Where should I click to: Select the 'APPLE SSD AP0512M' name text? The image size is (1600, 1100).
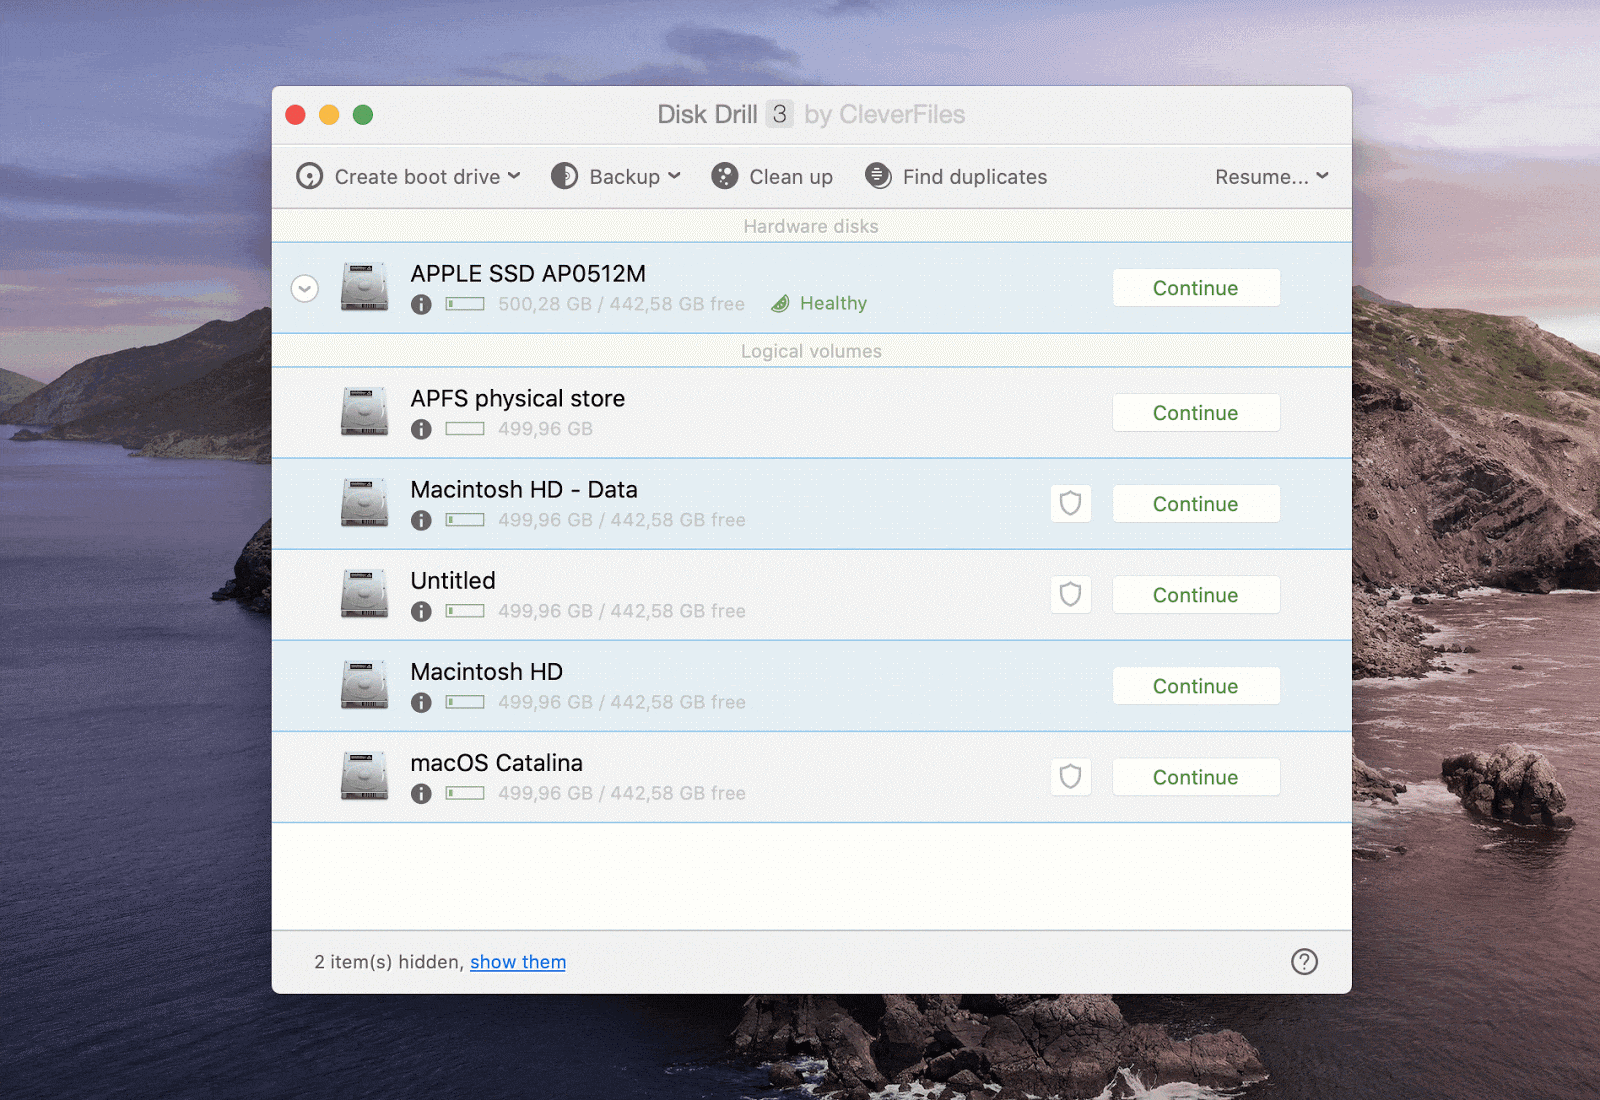click(x=528, y=274)
